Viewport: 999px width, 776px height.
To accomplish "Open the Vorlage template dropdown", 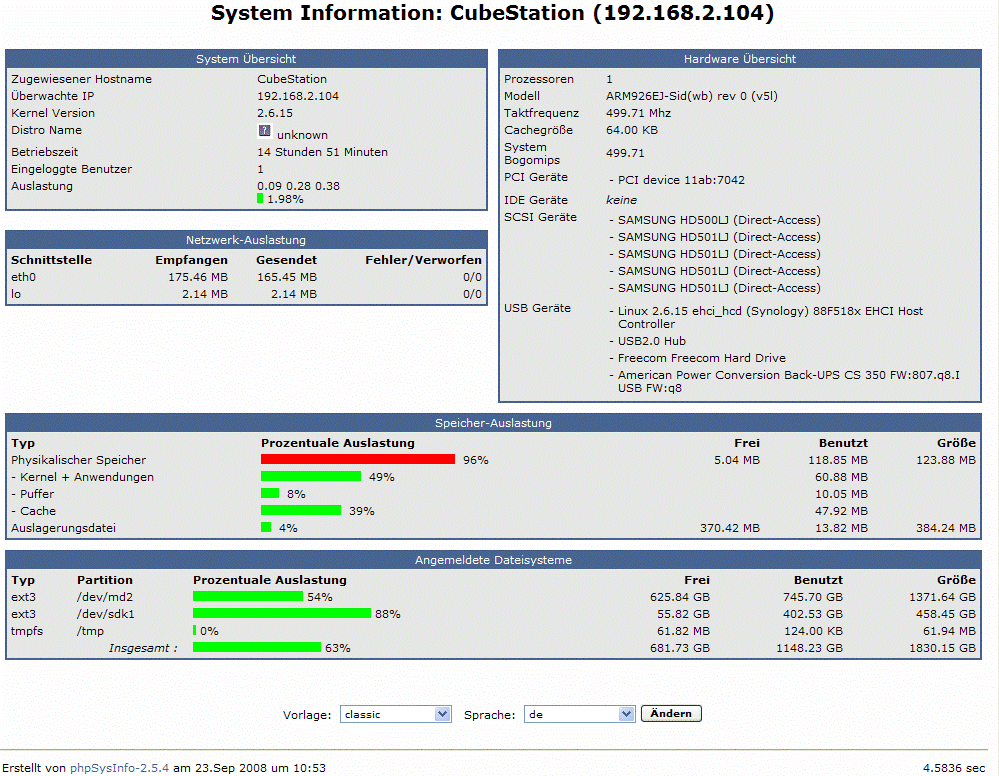I will point(395,714).
